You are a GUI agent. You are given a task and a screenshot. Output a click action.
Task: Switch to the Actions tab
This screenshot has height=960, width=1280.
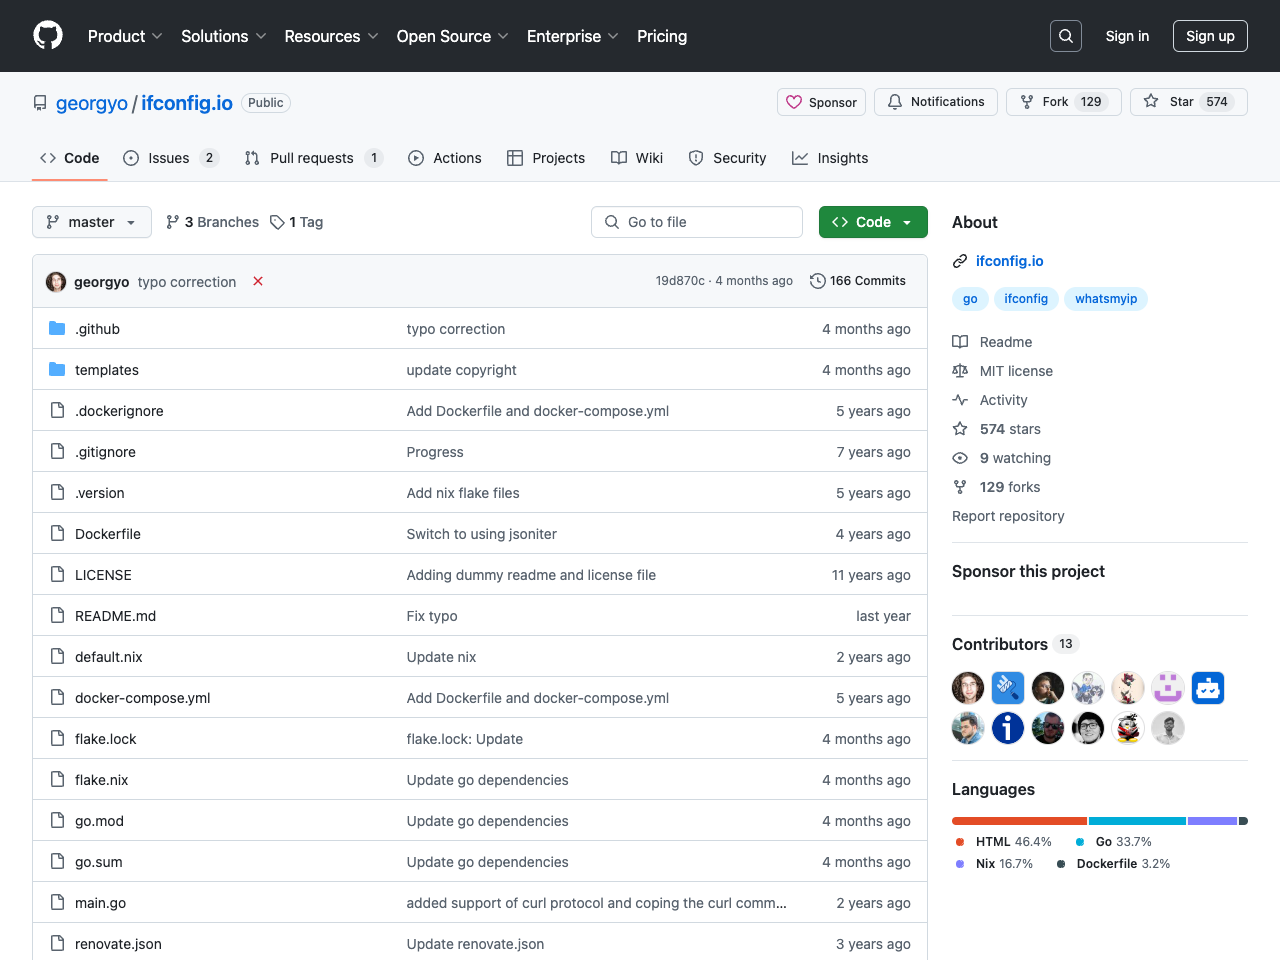pos(445,158)
